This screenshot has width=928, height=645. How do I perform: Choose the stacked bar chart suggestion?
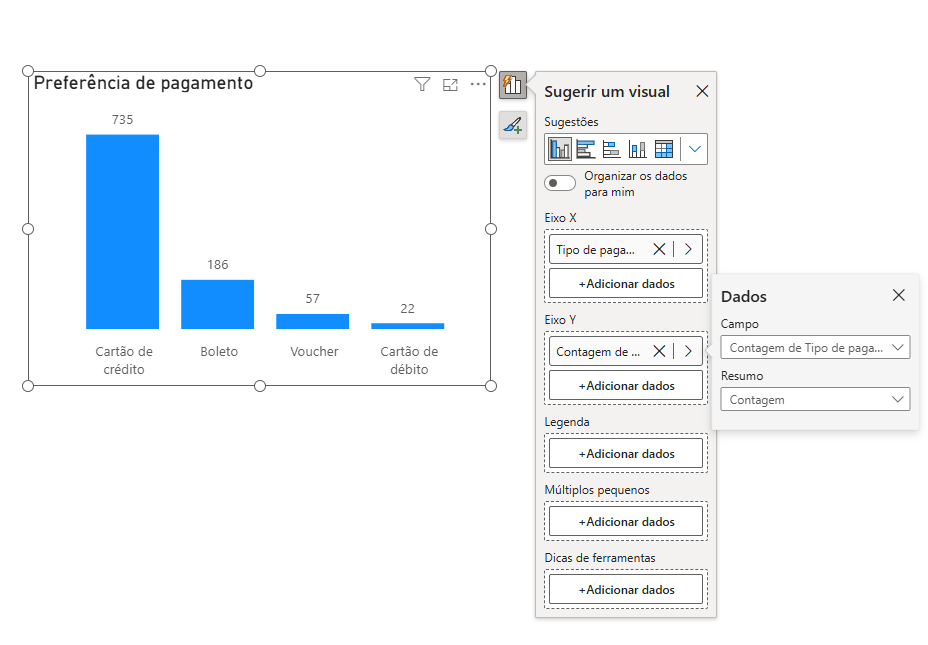pyautogui.click(x=611, y=149)
